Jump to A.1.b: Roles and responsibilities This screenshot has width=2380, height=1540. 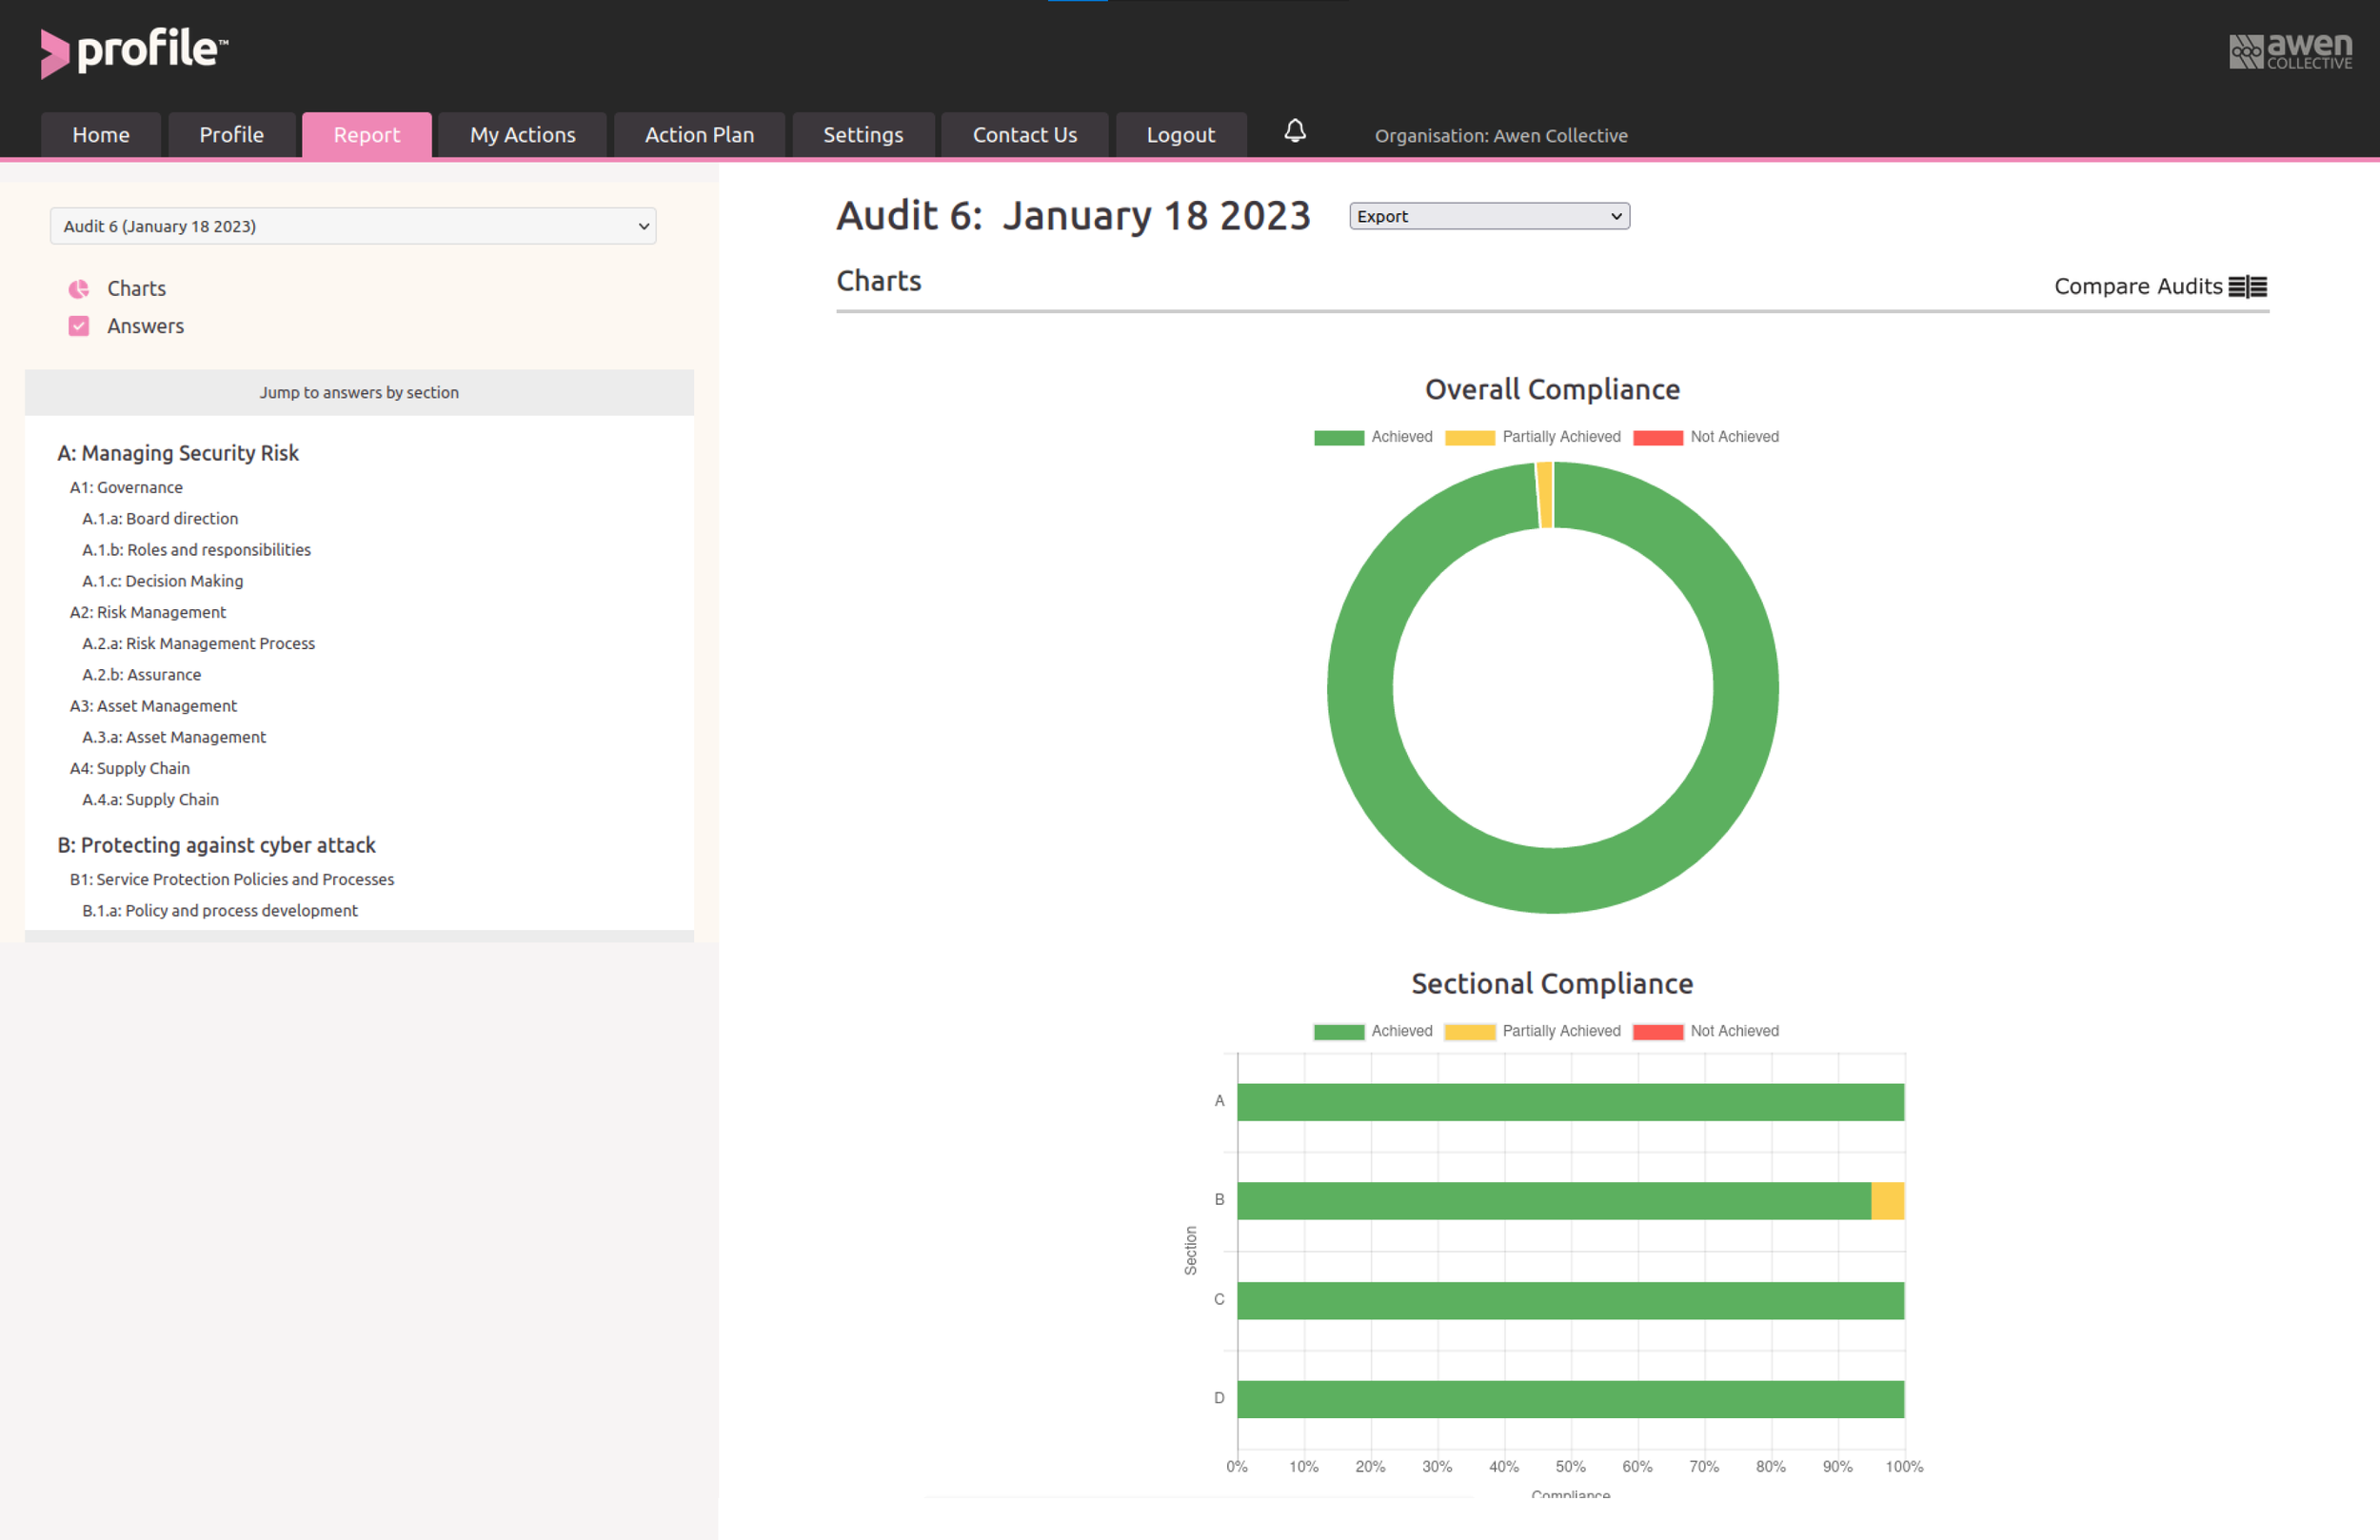[197, 550]
